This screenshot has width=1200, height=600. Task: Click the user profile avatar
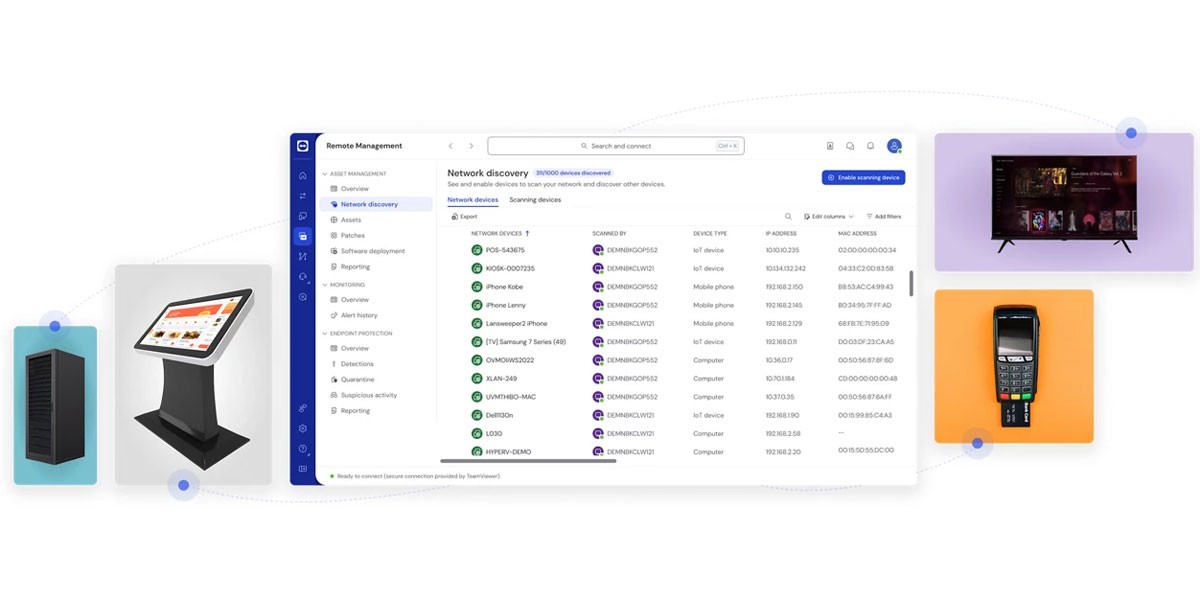click(894, 146)
